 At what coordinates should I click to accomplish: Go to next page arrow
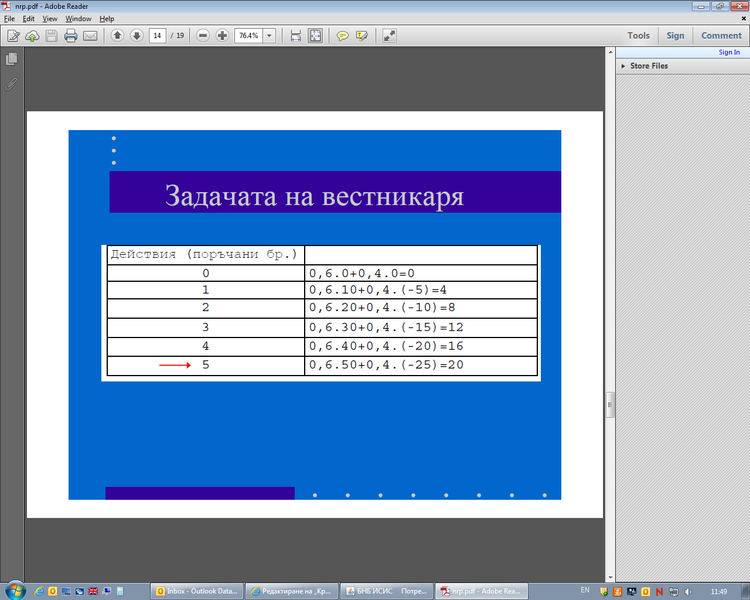(x=136, y=35)
